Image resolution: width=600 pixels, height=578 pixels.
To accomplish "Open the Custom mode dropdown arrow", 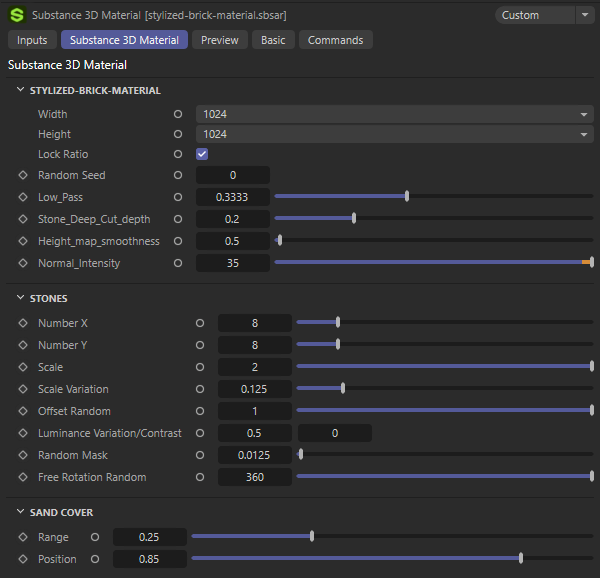I will [x=585, y=15].
